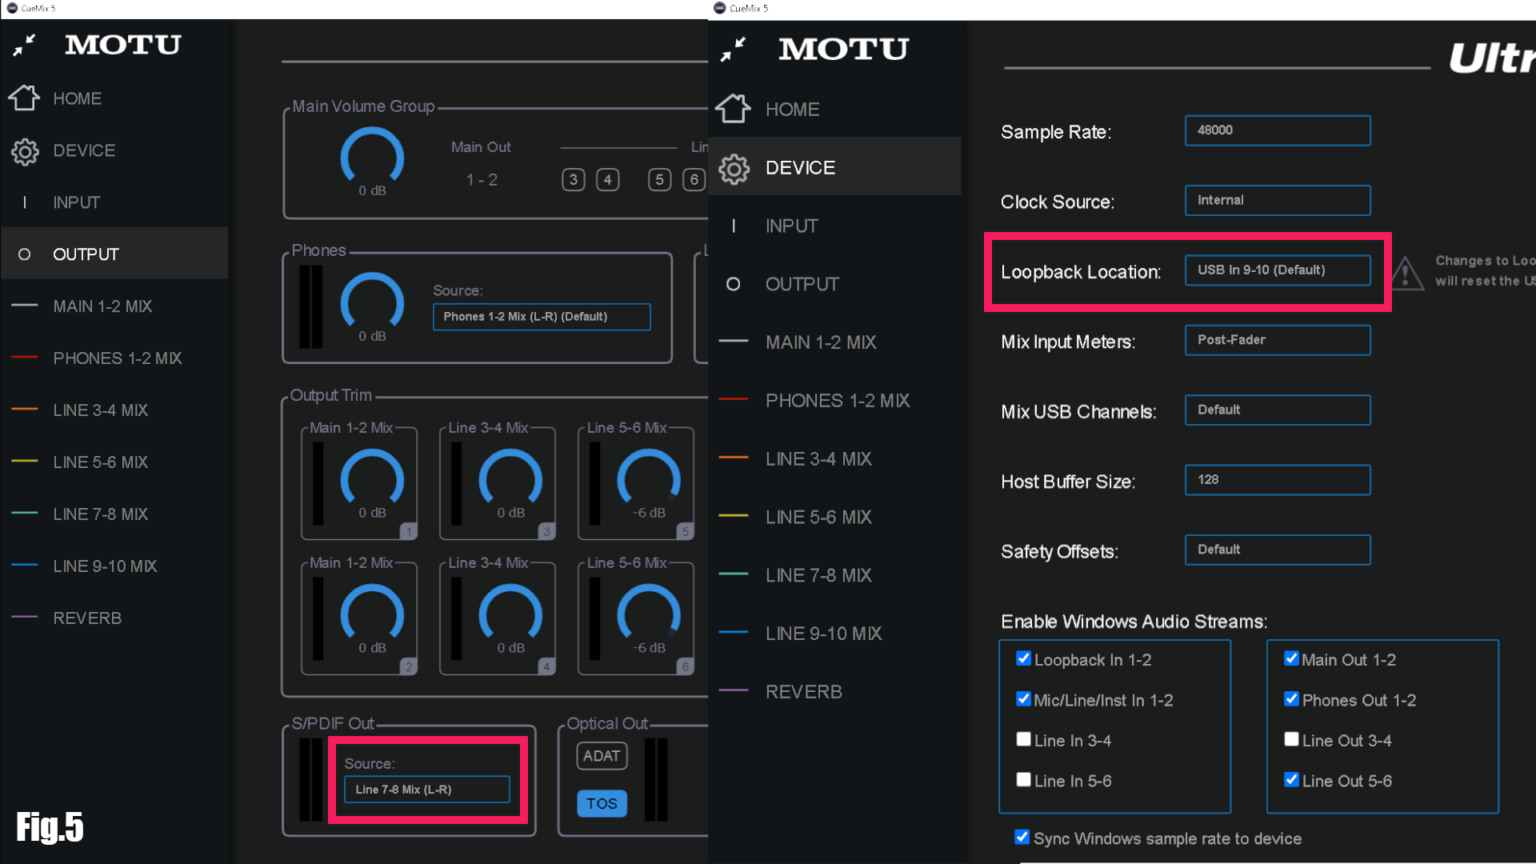Toggle channel 3 in Main Volume Group
Viewport: 1536px width, 864px height.
click(x=573, y=180)
